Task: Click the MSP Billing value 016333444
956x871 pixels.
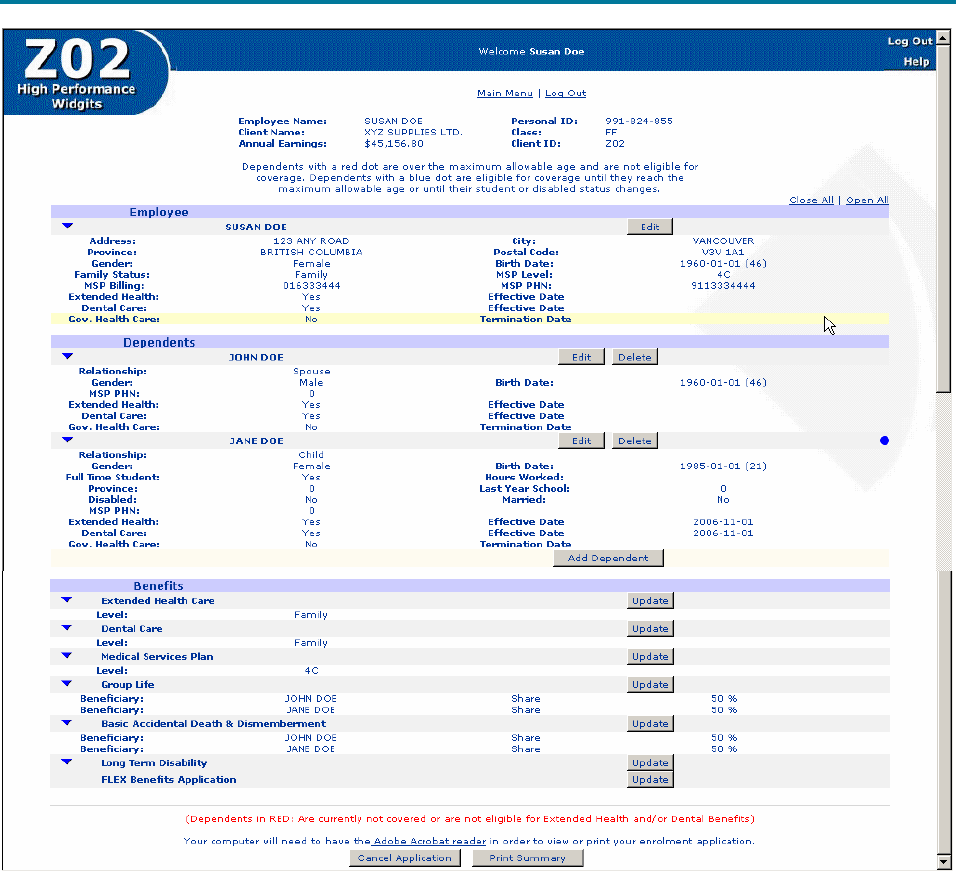Action: pos(312,285)
